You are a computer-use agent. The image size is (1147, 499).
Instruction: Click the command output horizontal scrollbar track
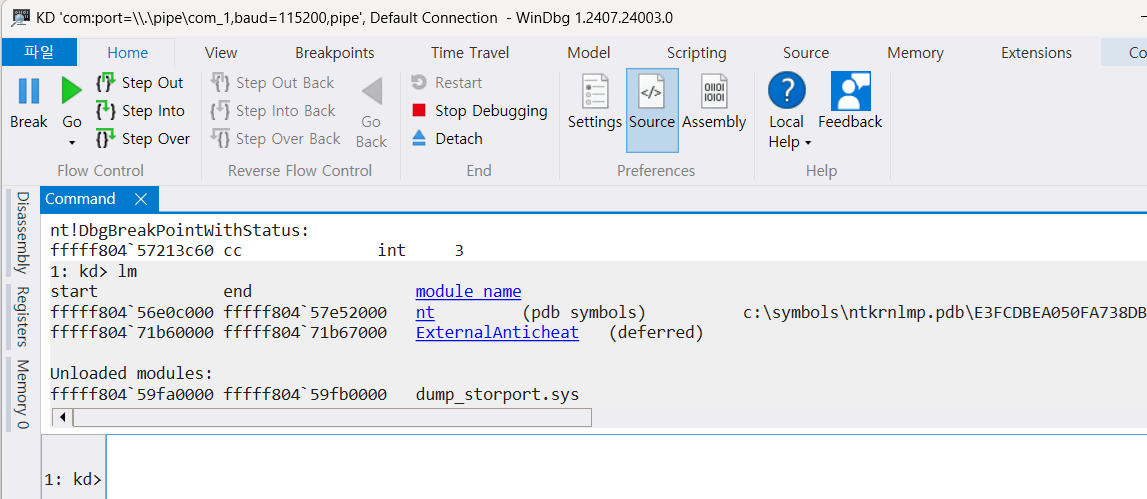pyautogui.click(x=331, y=417)
